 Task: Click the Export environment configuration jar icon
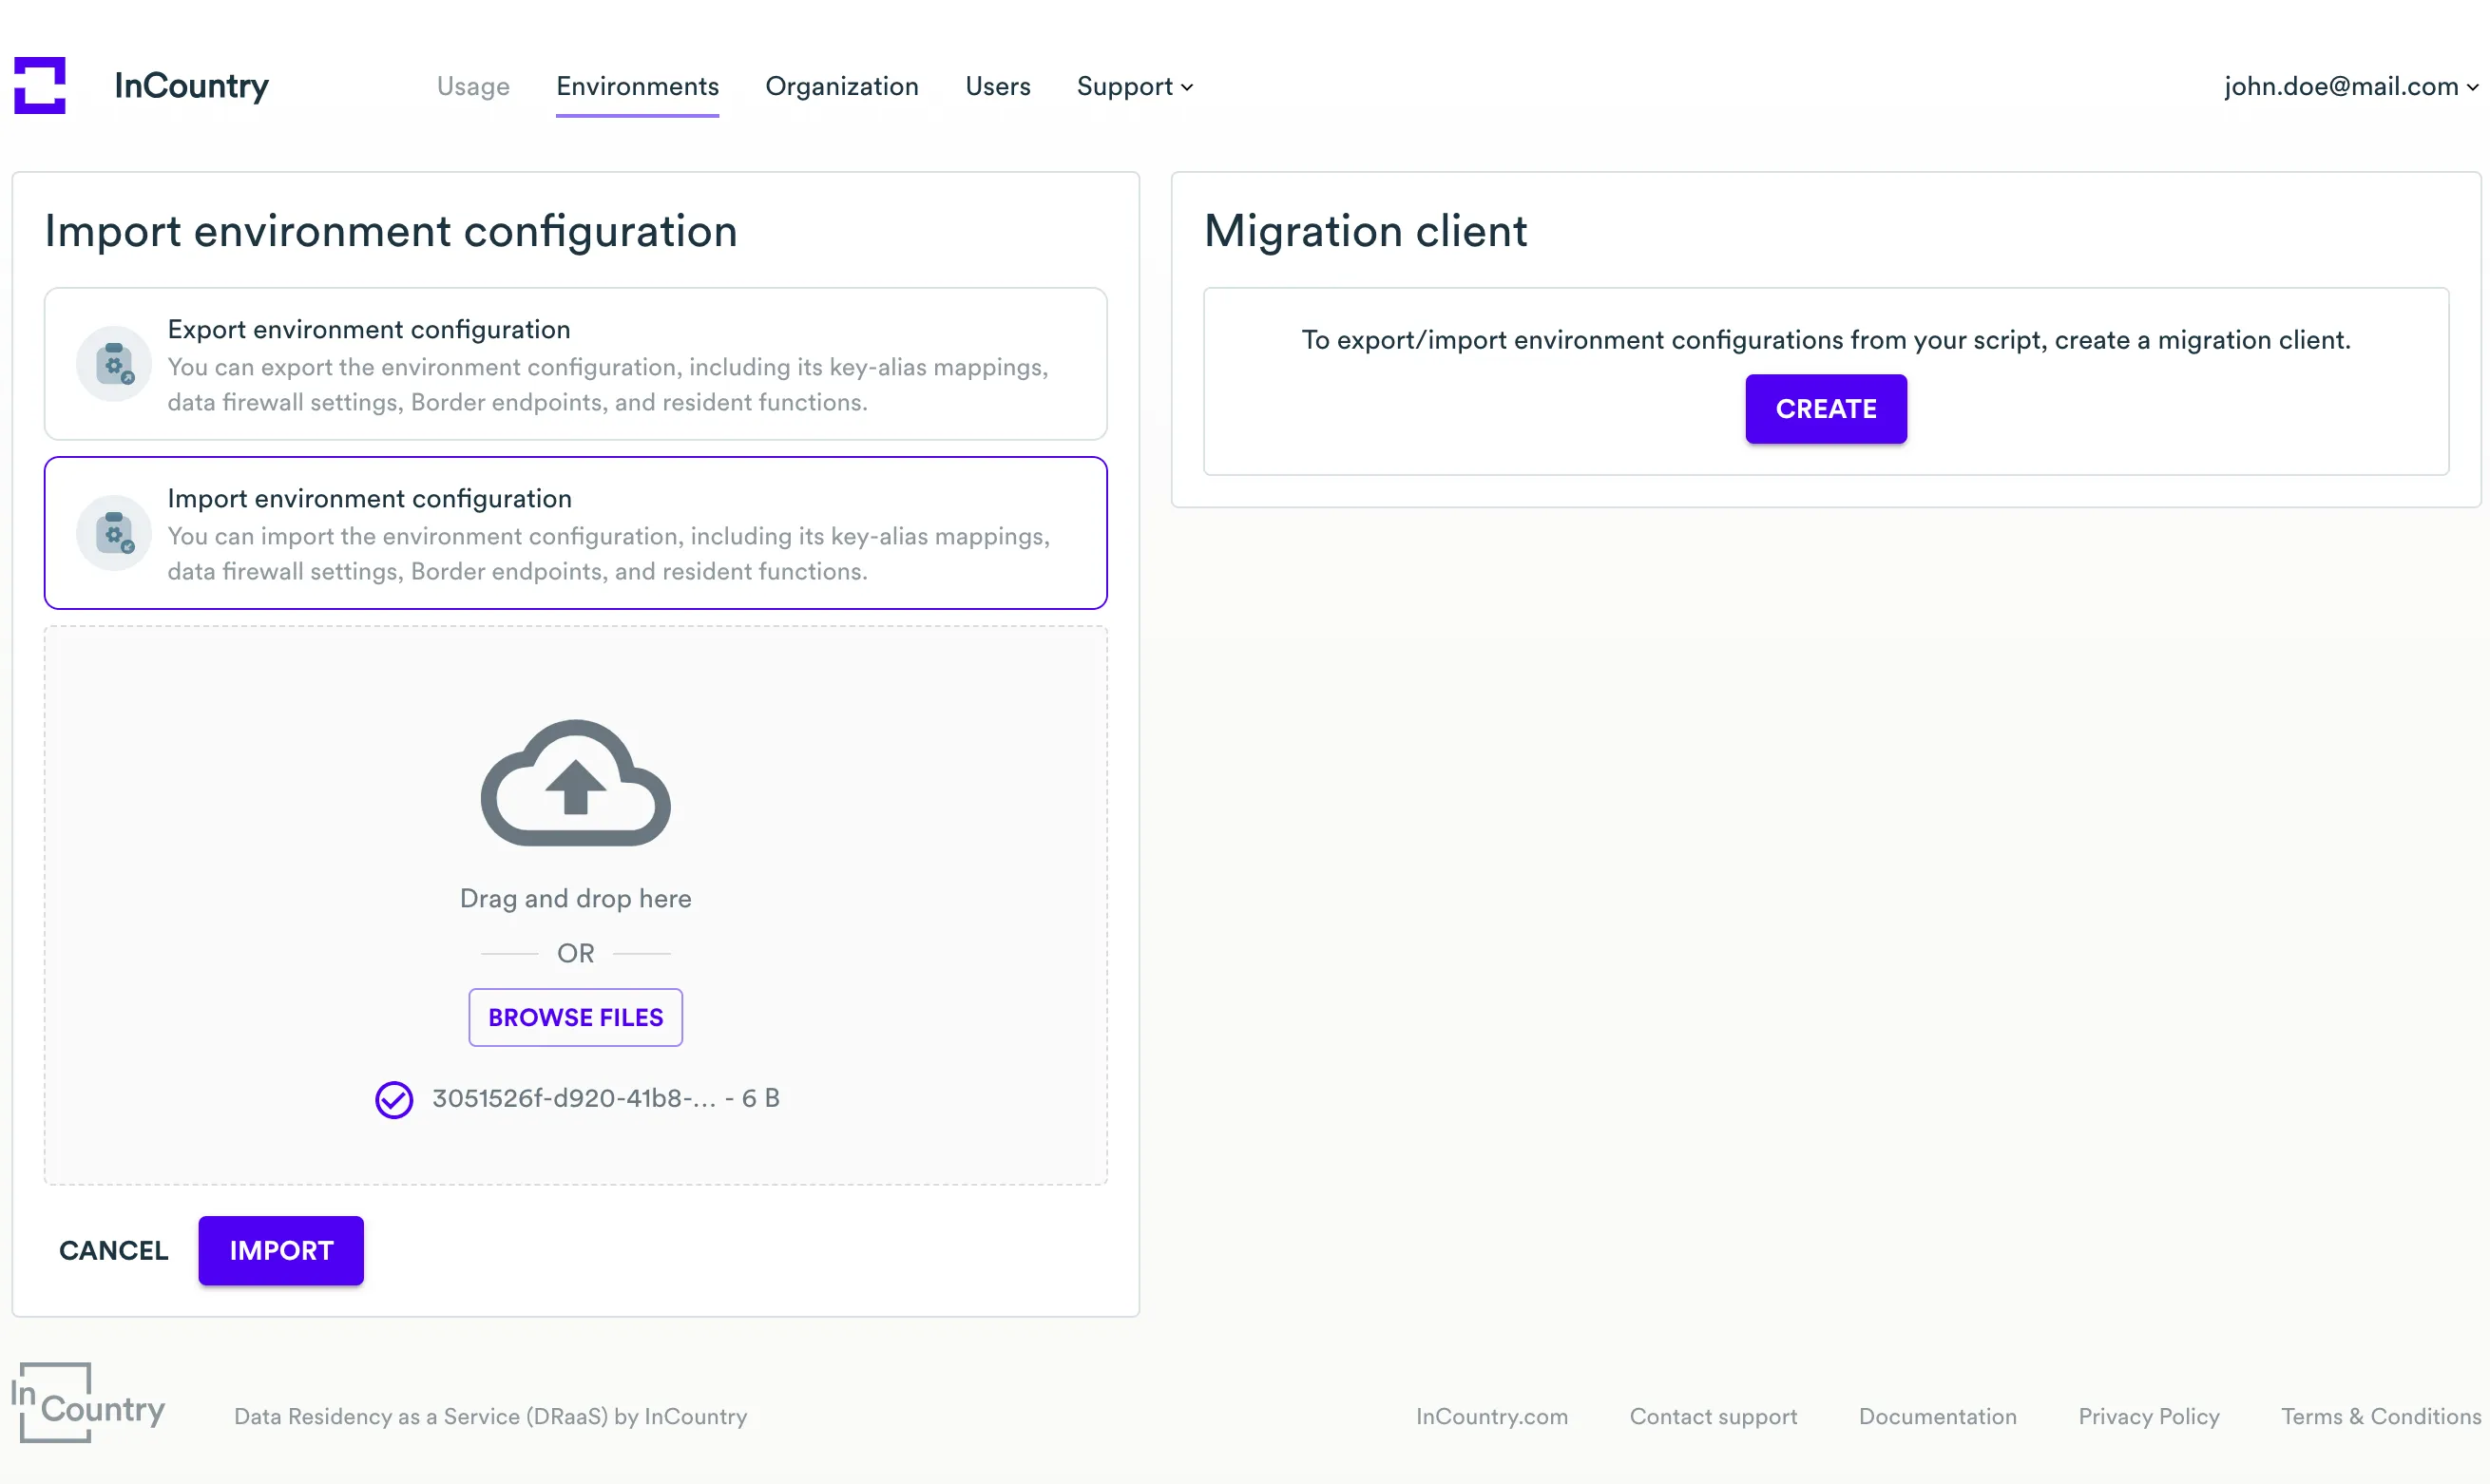click(113, 364)
